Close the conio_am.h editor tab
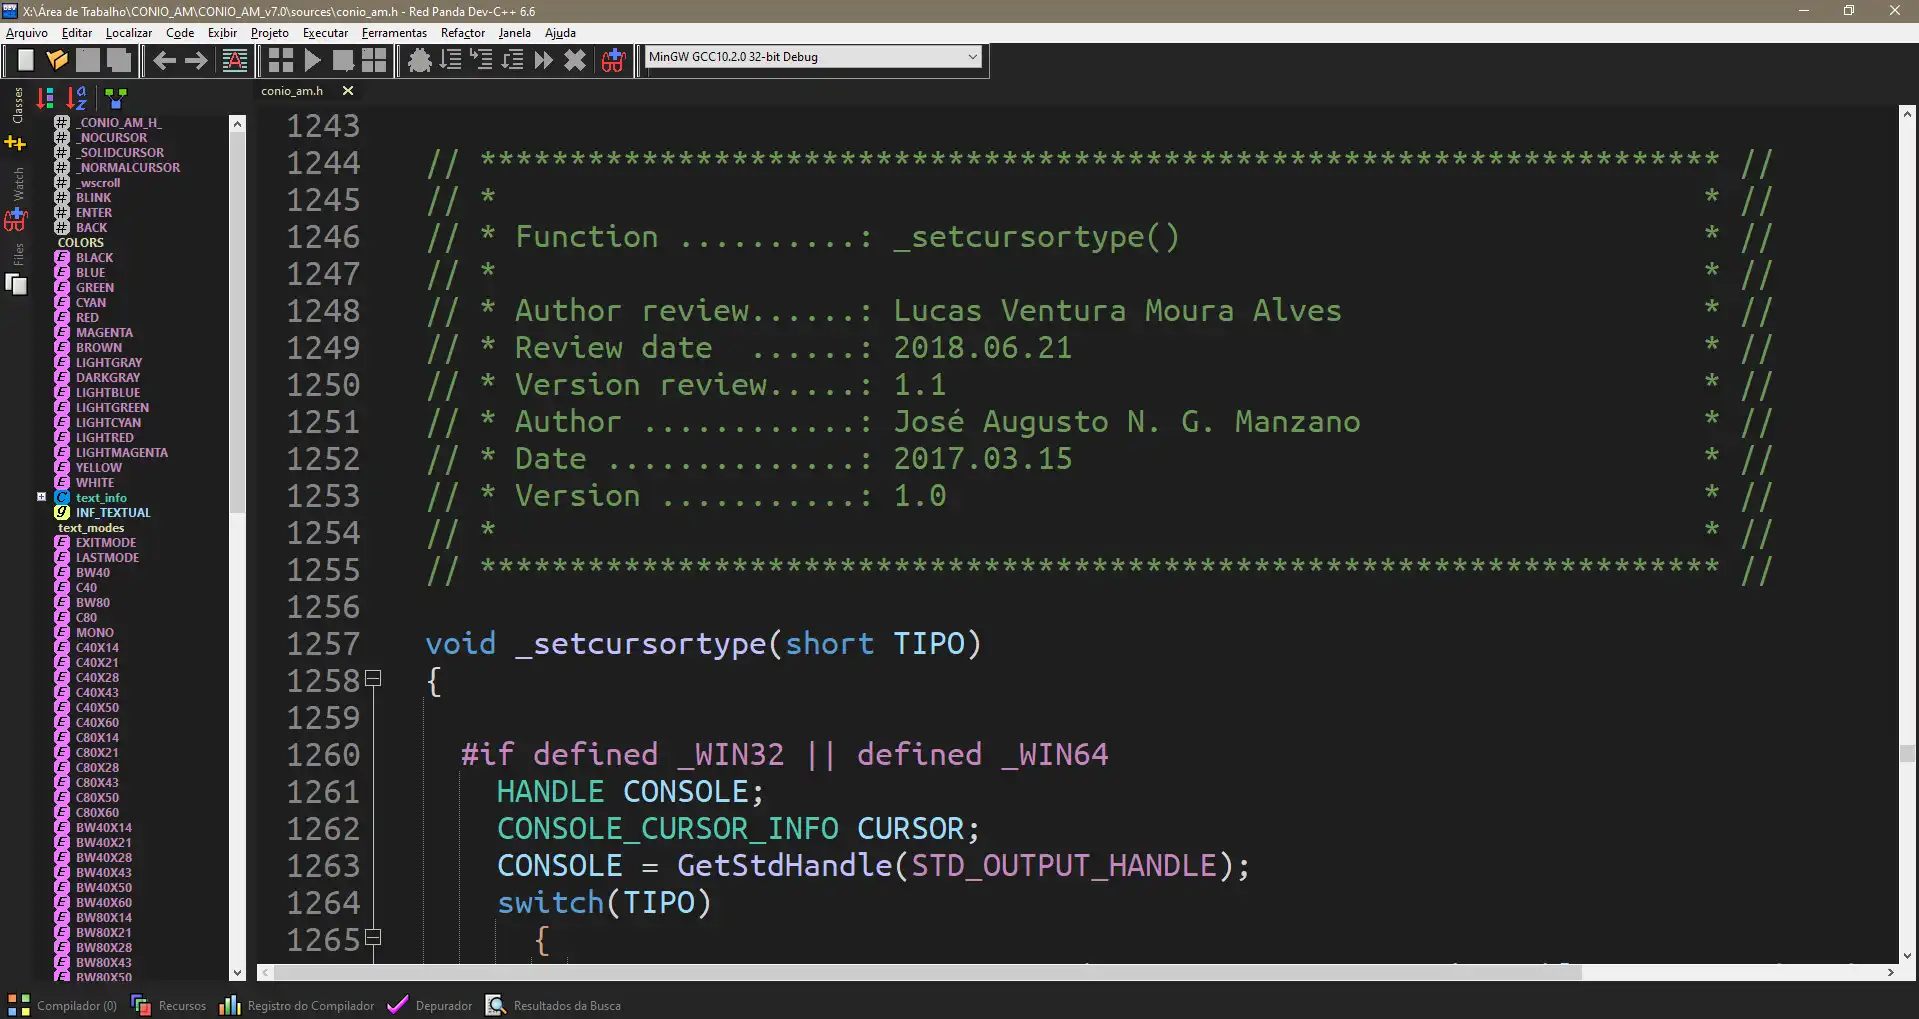This screenshot has width=1919, height=1019. [348, 91]
